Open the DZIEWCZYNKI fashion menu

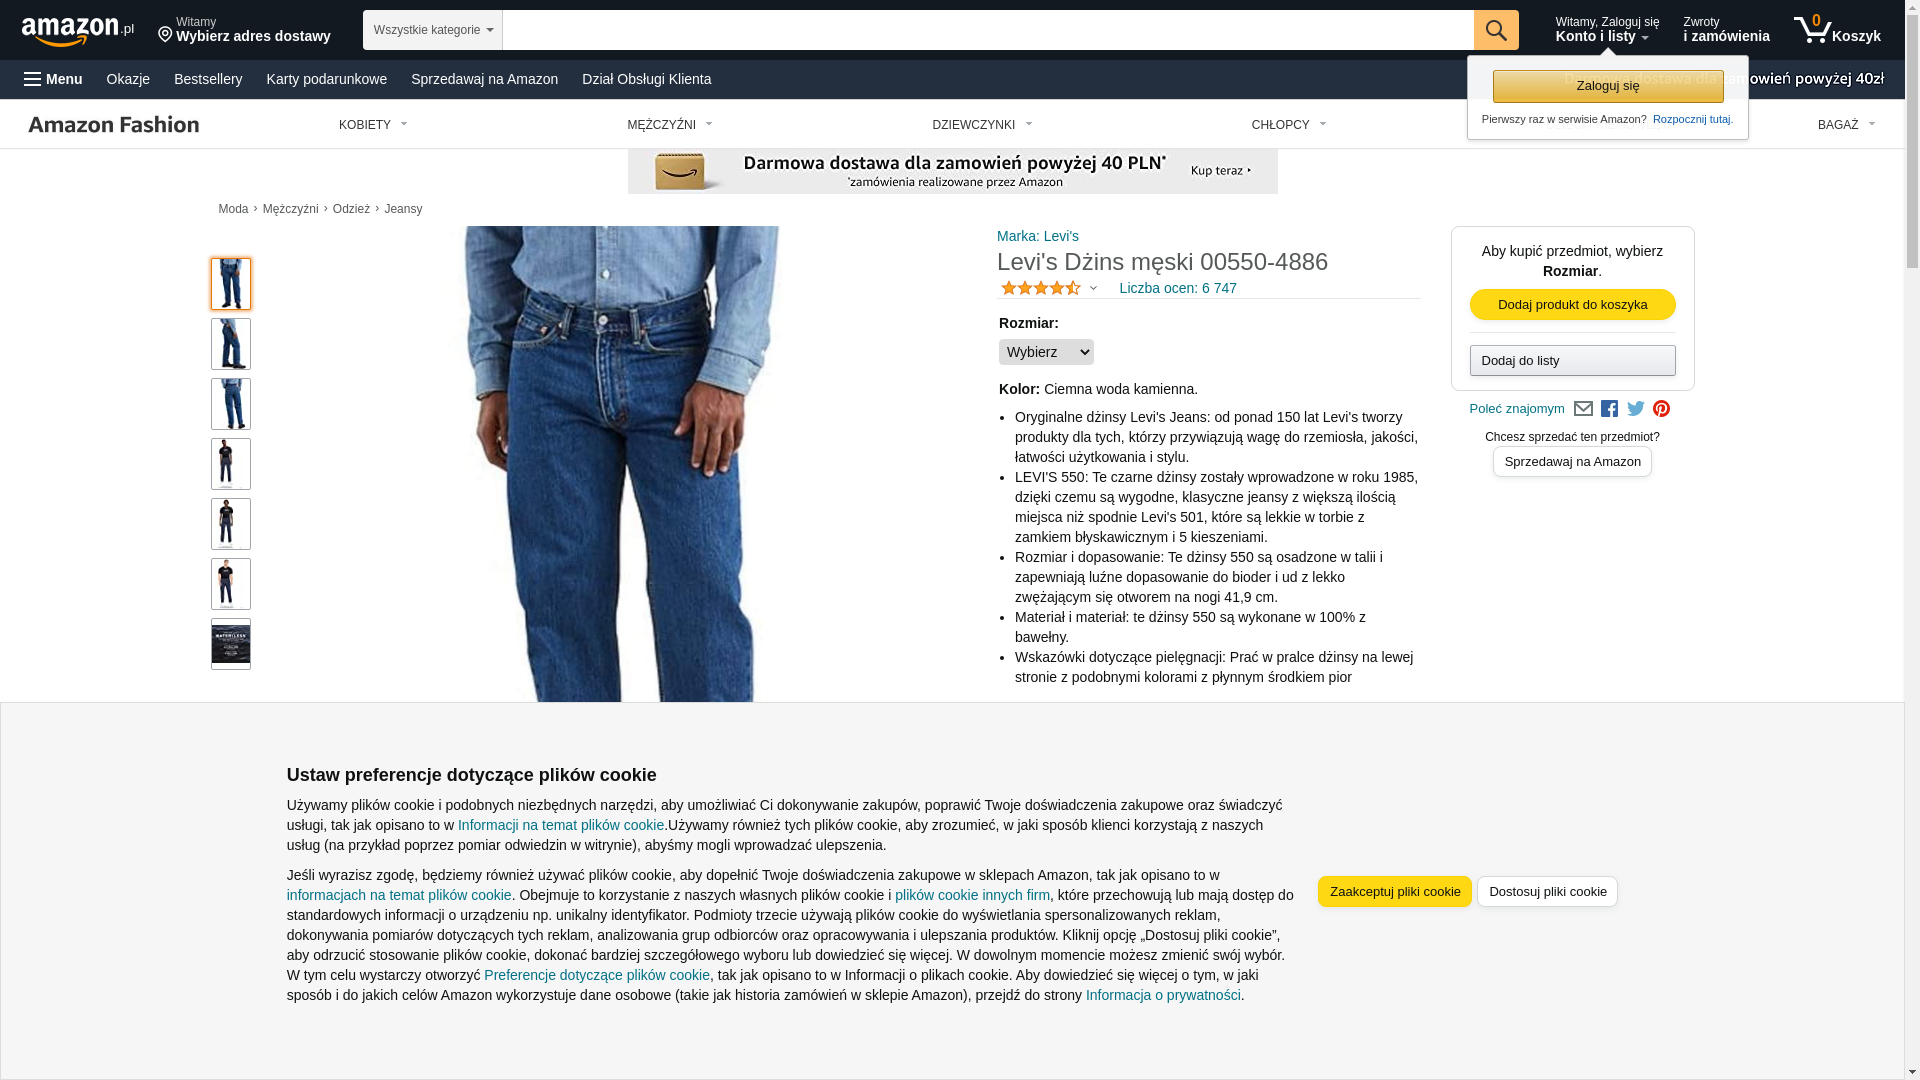pyautogui.click(x=982, y=125)
